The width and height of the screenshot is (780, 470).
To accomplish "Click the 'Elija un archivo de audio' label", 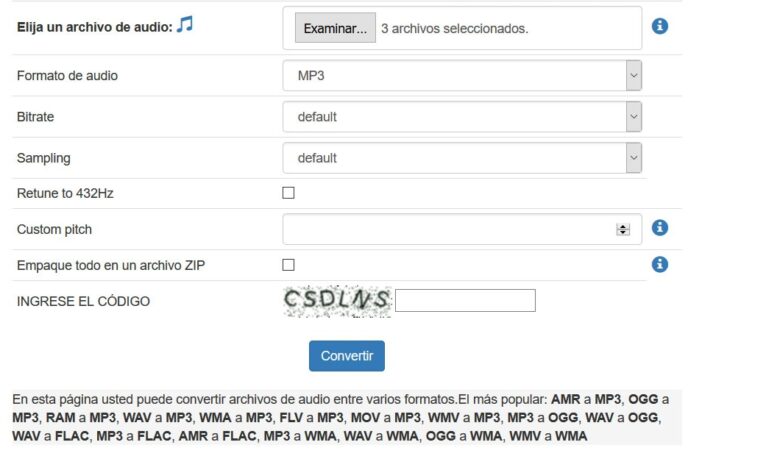I will click(94, 27).
